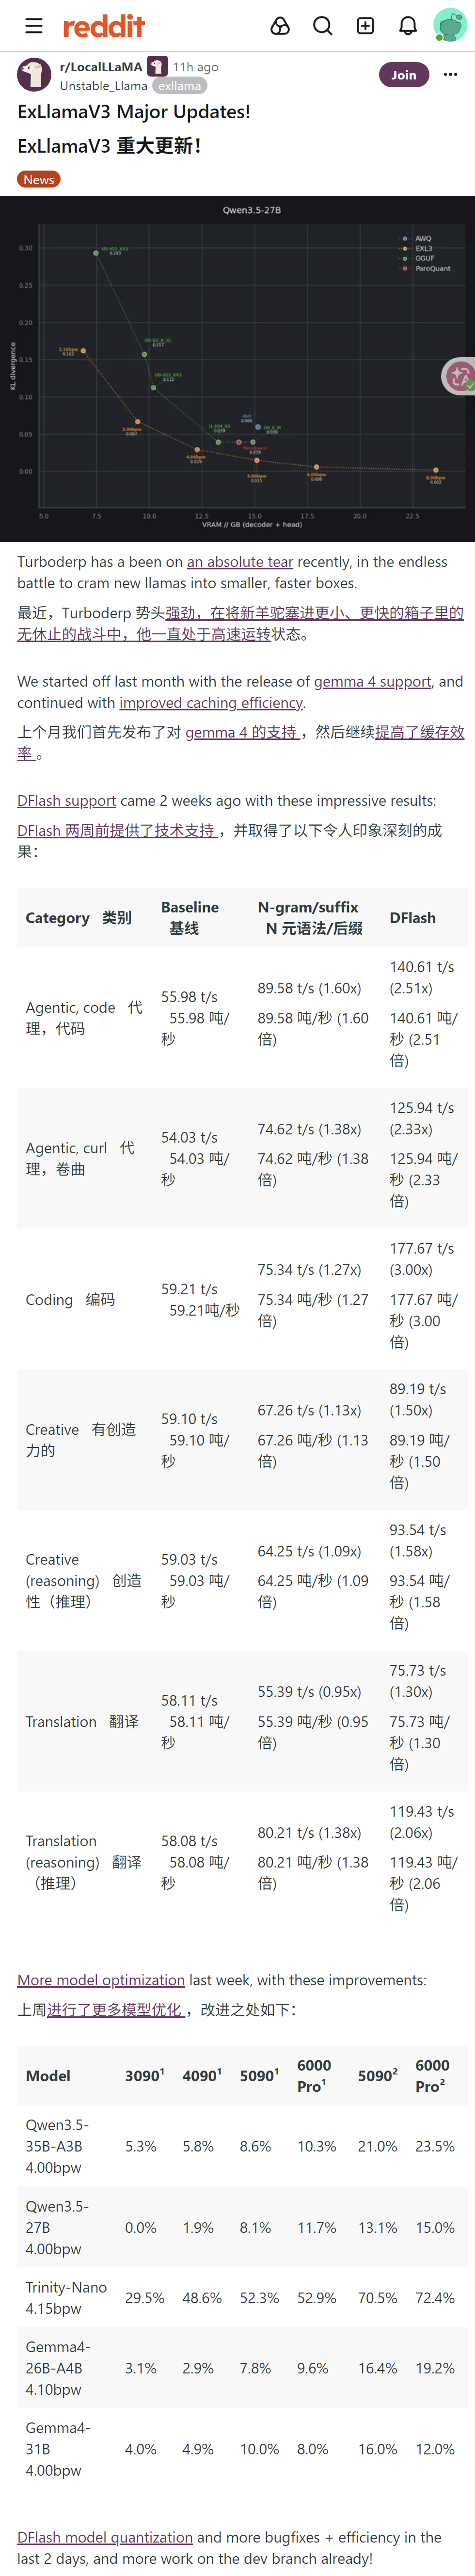Tap the search magnifier icon
475x2576 pixels.
tap(323, 26)
